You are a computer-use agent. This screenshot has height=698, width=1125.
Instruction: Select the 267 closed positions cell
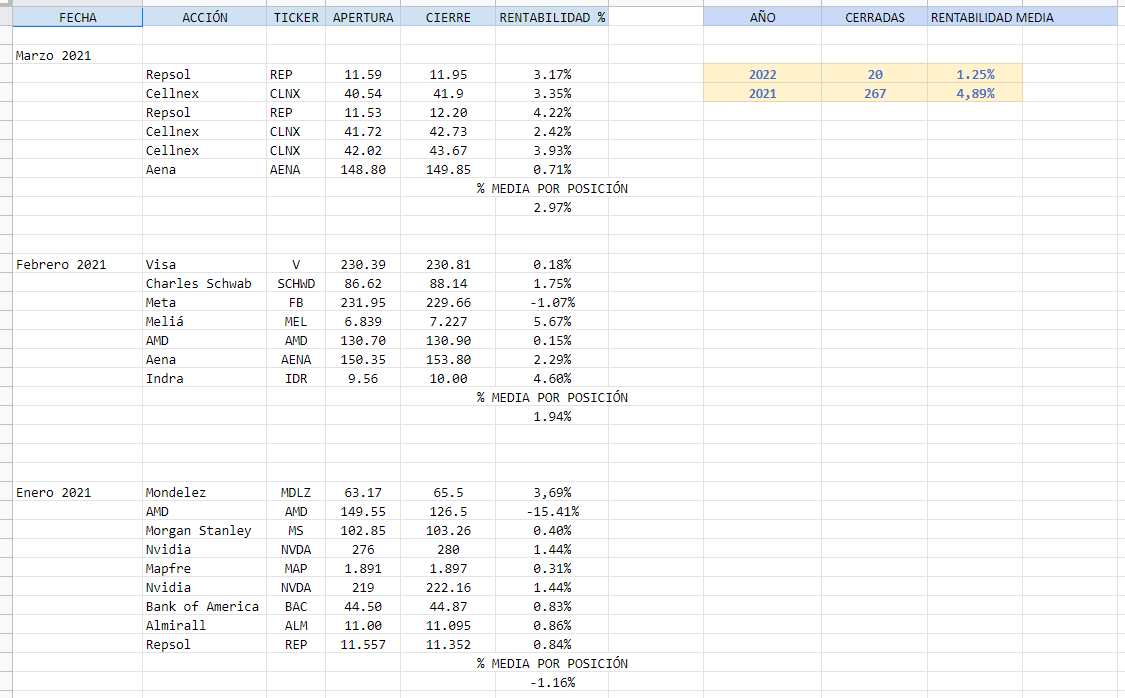(x=875, y=93)
